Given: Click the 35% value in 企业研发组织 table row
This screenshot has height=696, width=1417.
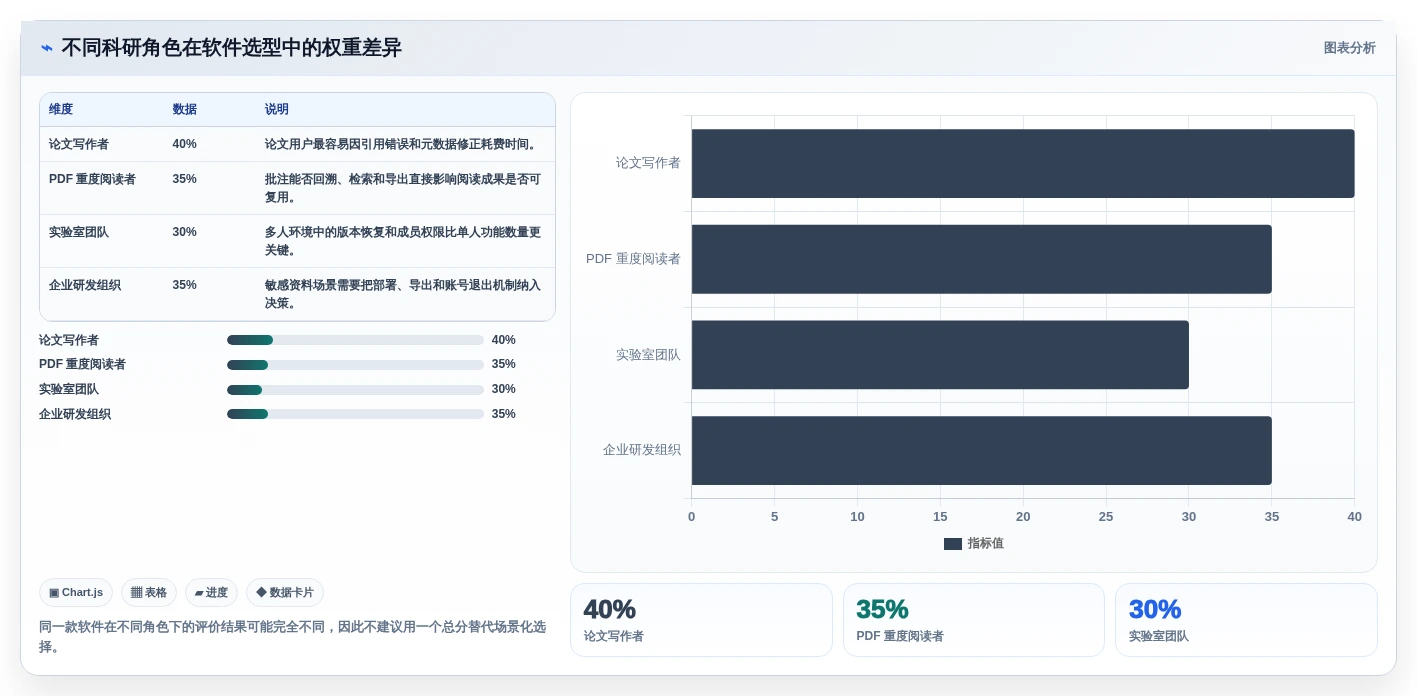Looking at the screenshot, I should (x=184, y=285).
